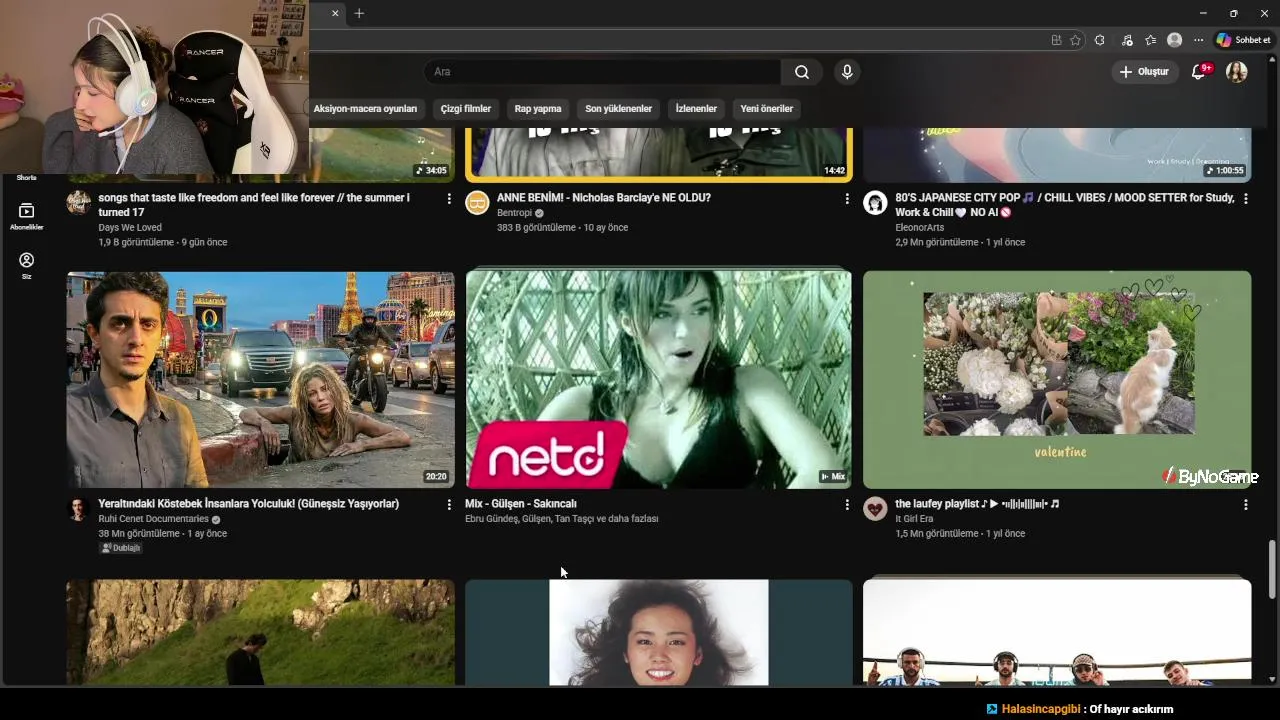Filter by Aksiyon-macera oyunları chip
Image resolution: width=1280 pixels, height=720 pixels.
pos(366,109)
